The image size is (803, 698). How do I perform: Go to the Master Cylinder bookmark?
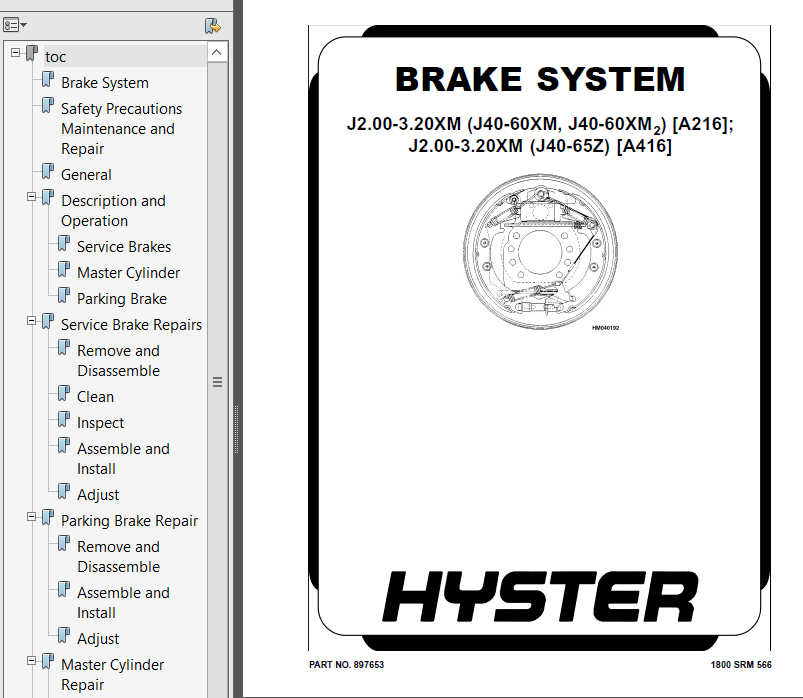pos(129,273)
